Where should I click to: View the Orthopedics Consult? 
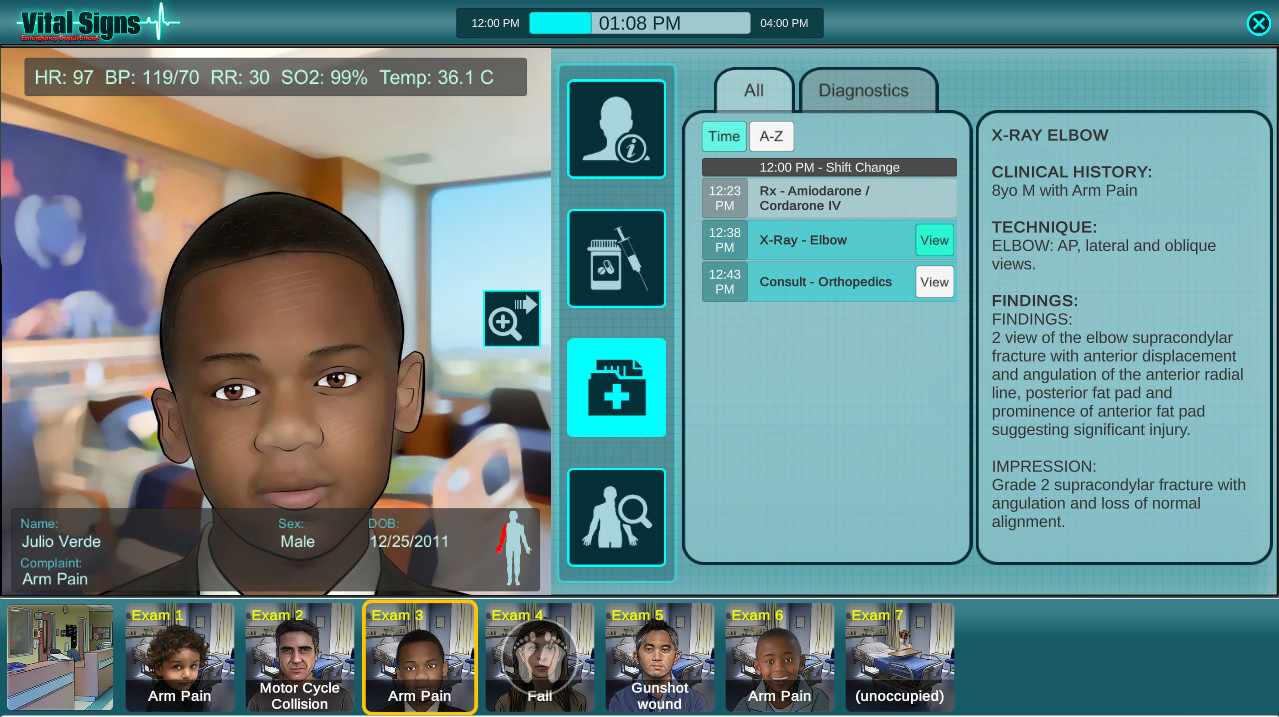(933, 281)
